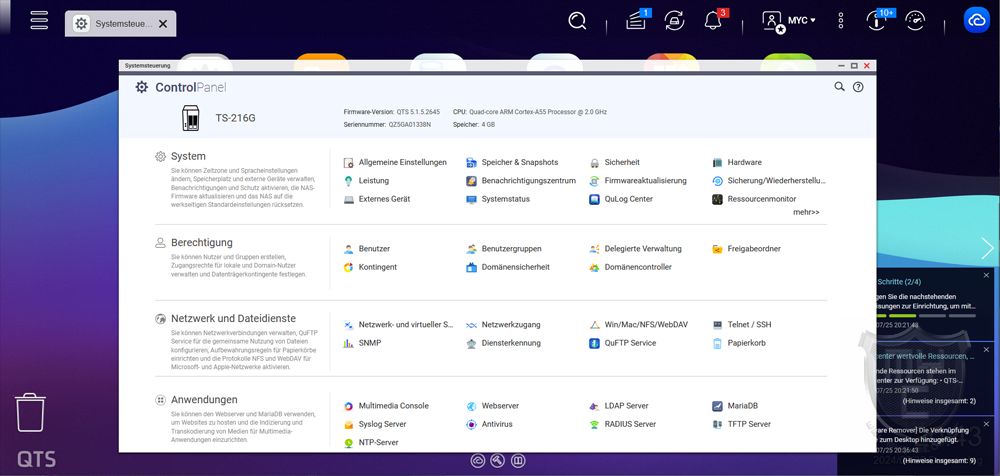Search within the Control Panel
The image size is (1000, 476).
tap(839, 87)
